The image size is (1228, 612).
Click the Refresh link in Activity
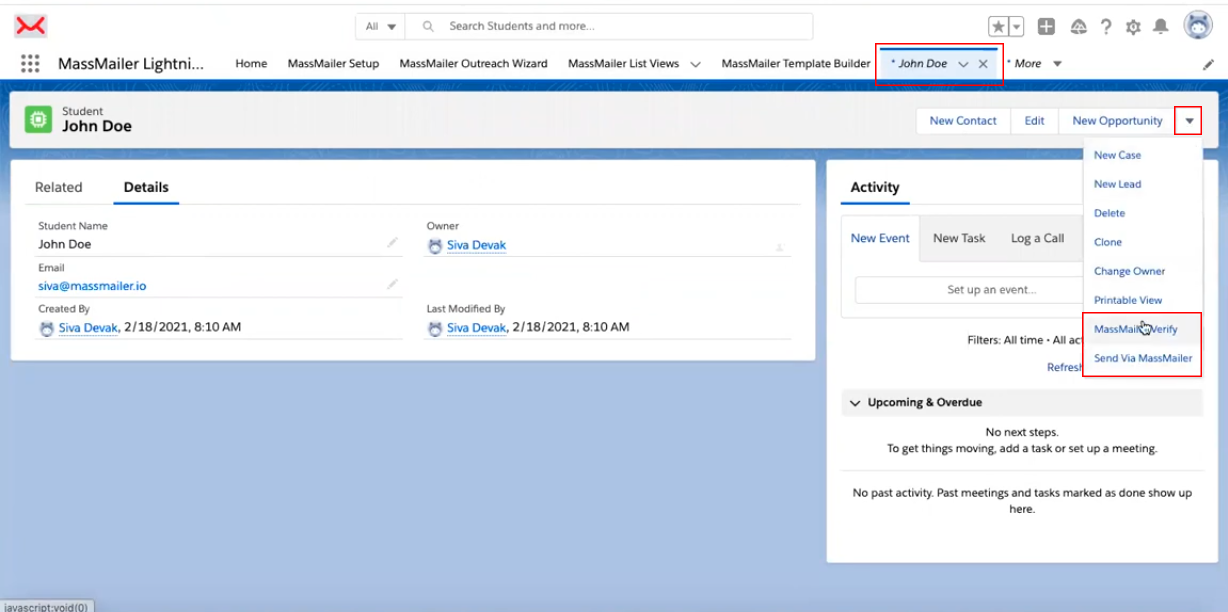tap(1065, 367)
